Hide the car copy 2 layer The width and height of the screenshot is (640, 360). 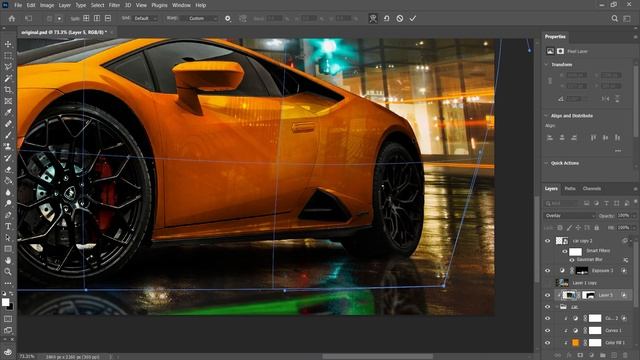click(x=548, y=241)
